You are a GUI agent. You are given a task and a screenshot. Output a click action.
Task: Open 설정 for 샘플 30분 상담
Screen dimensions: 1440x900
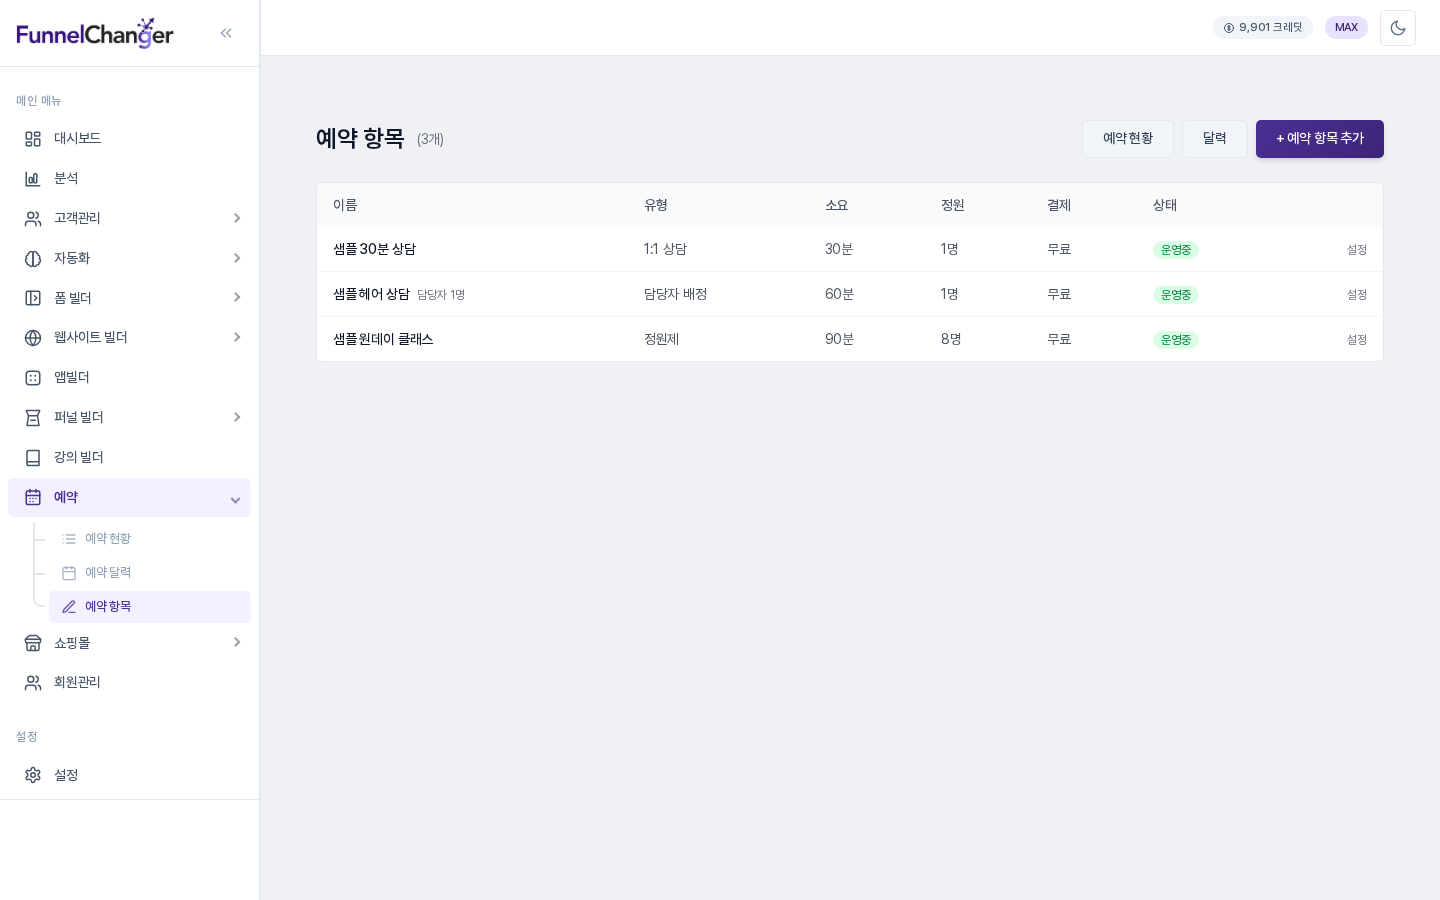tap(1357, 250)
